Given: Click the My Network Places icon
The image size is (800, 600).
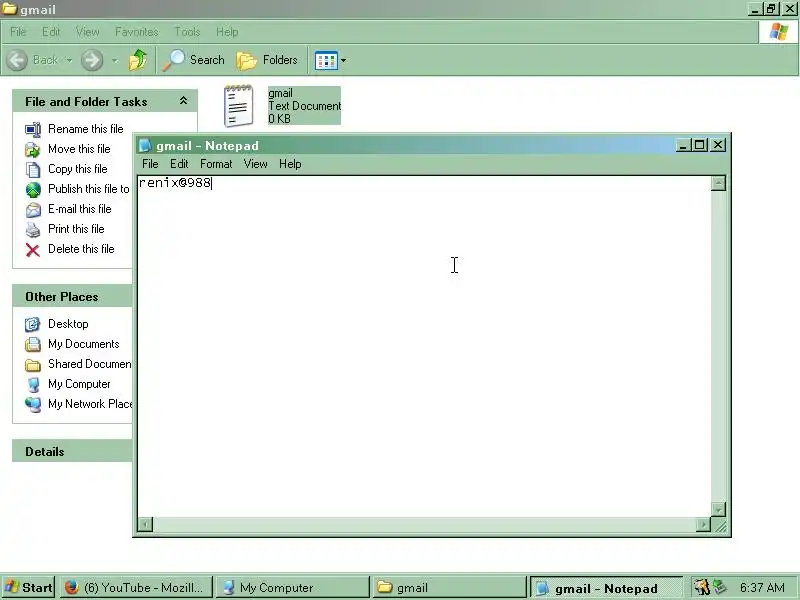Looking at the screenshot, I should click(x=33, y=404).
